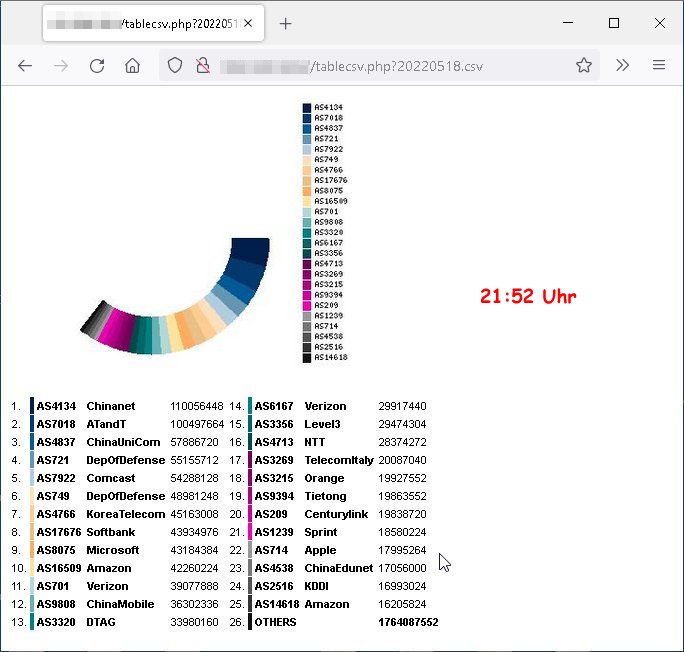Reload the page with the refresh icon

97,66
